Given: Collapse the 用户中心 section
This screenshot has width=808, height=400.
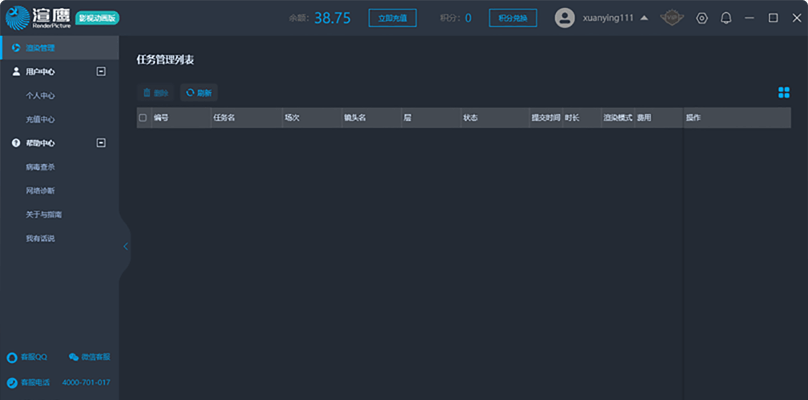Looking at the screenshot, I should [x=101, y=72].
